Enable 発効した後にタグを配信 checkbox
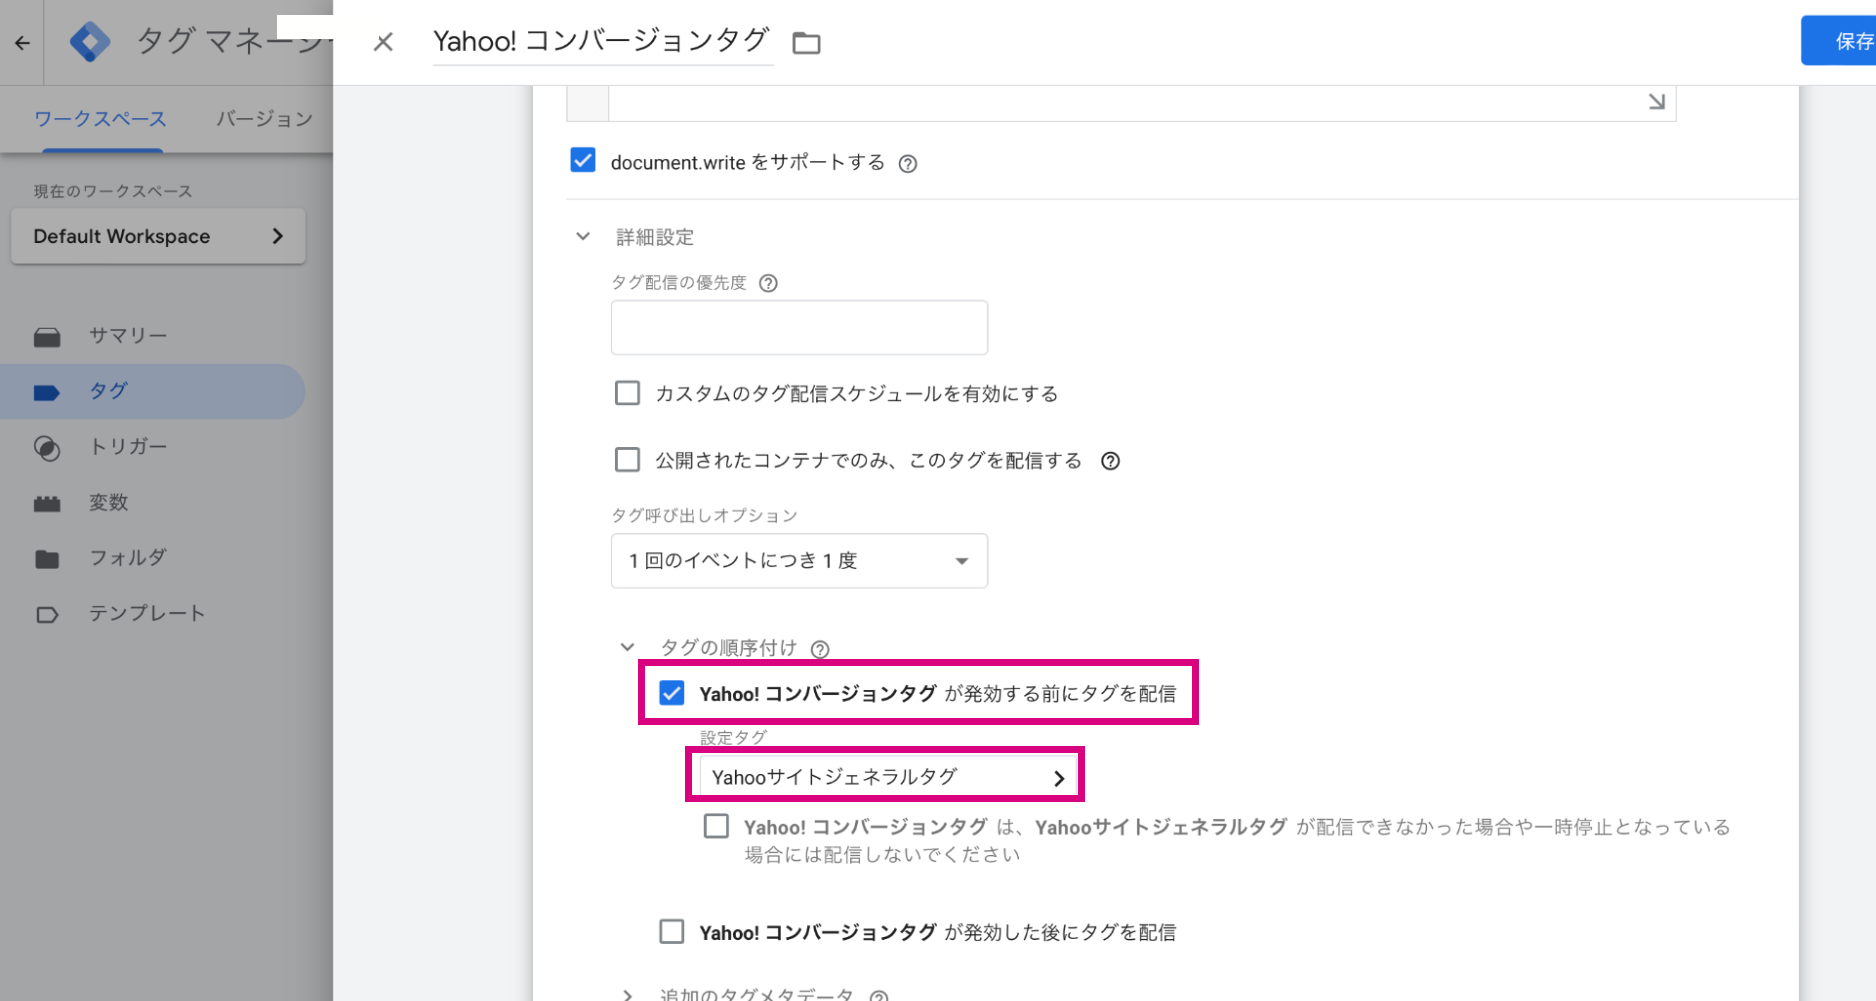Image resolution: width=1876 pixels, height=1001 pixels. (672, 932)
